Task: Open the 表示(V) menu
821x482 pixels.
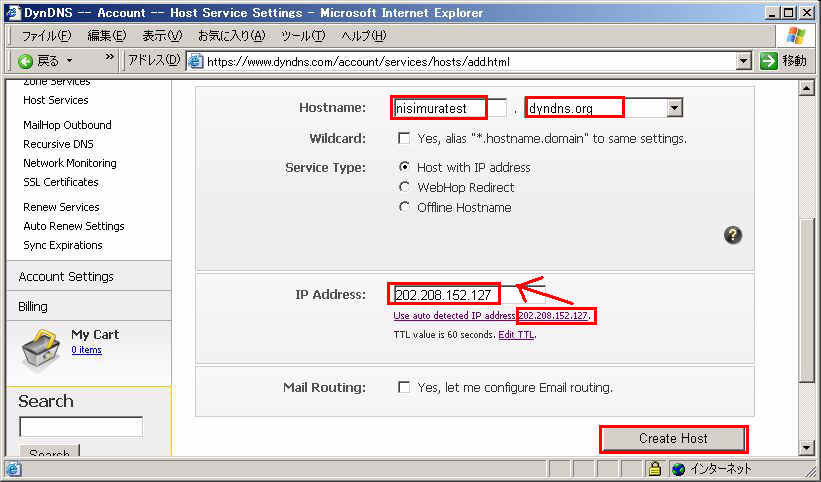Action: coord(162,36)
